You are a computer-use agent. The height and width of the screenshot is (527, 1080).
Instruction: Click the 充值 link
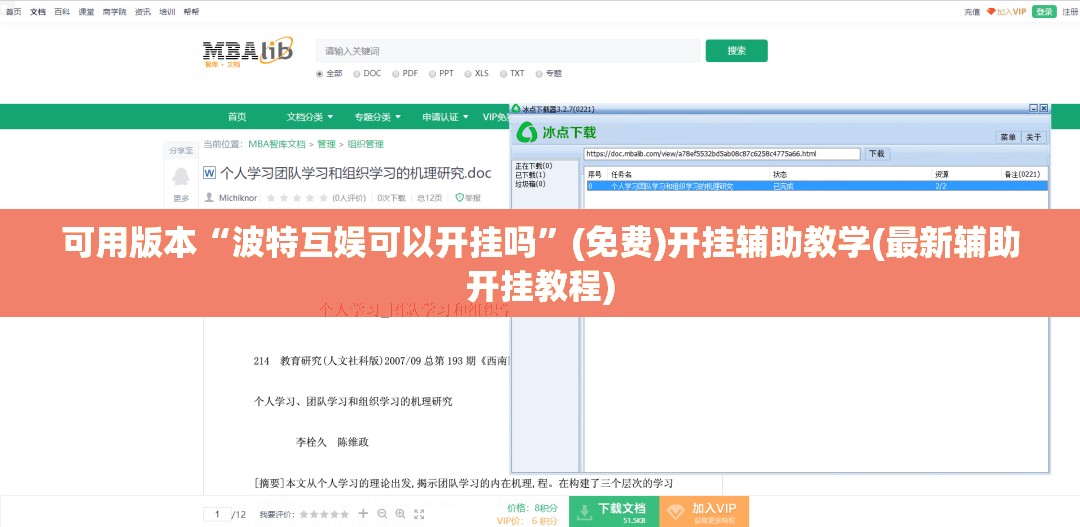tap(972, 12)
